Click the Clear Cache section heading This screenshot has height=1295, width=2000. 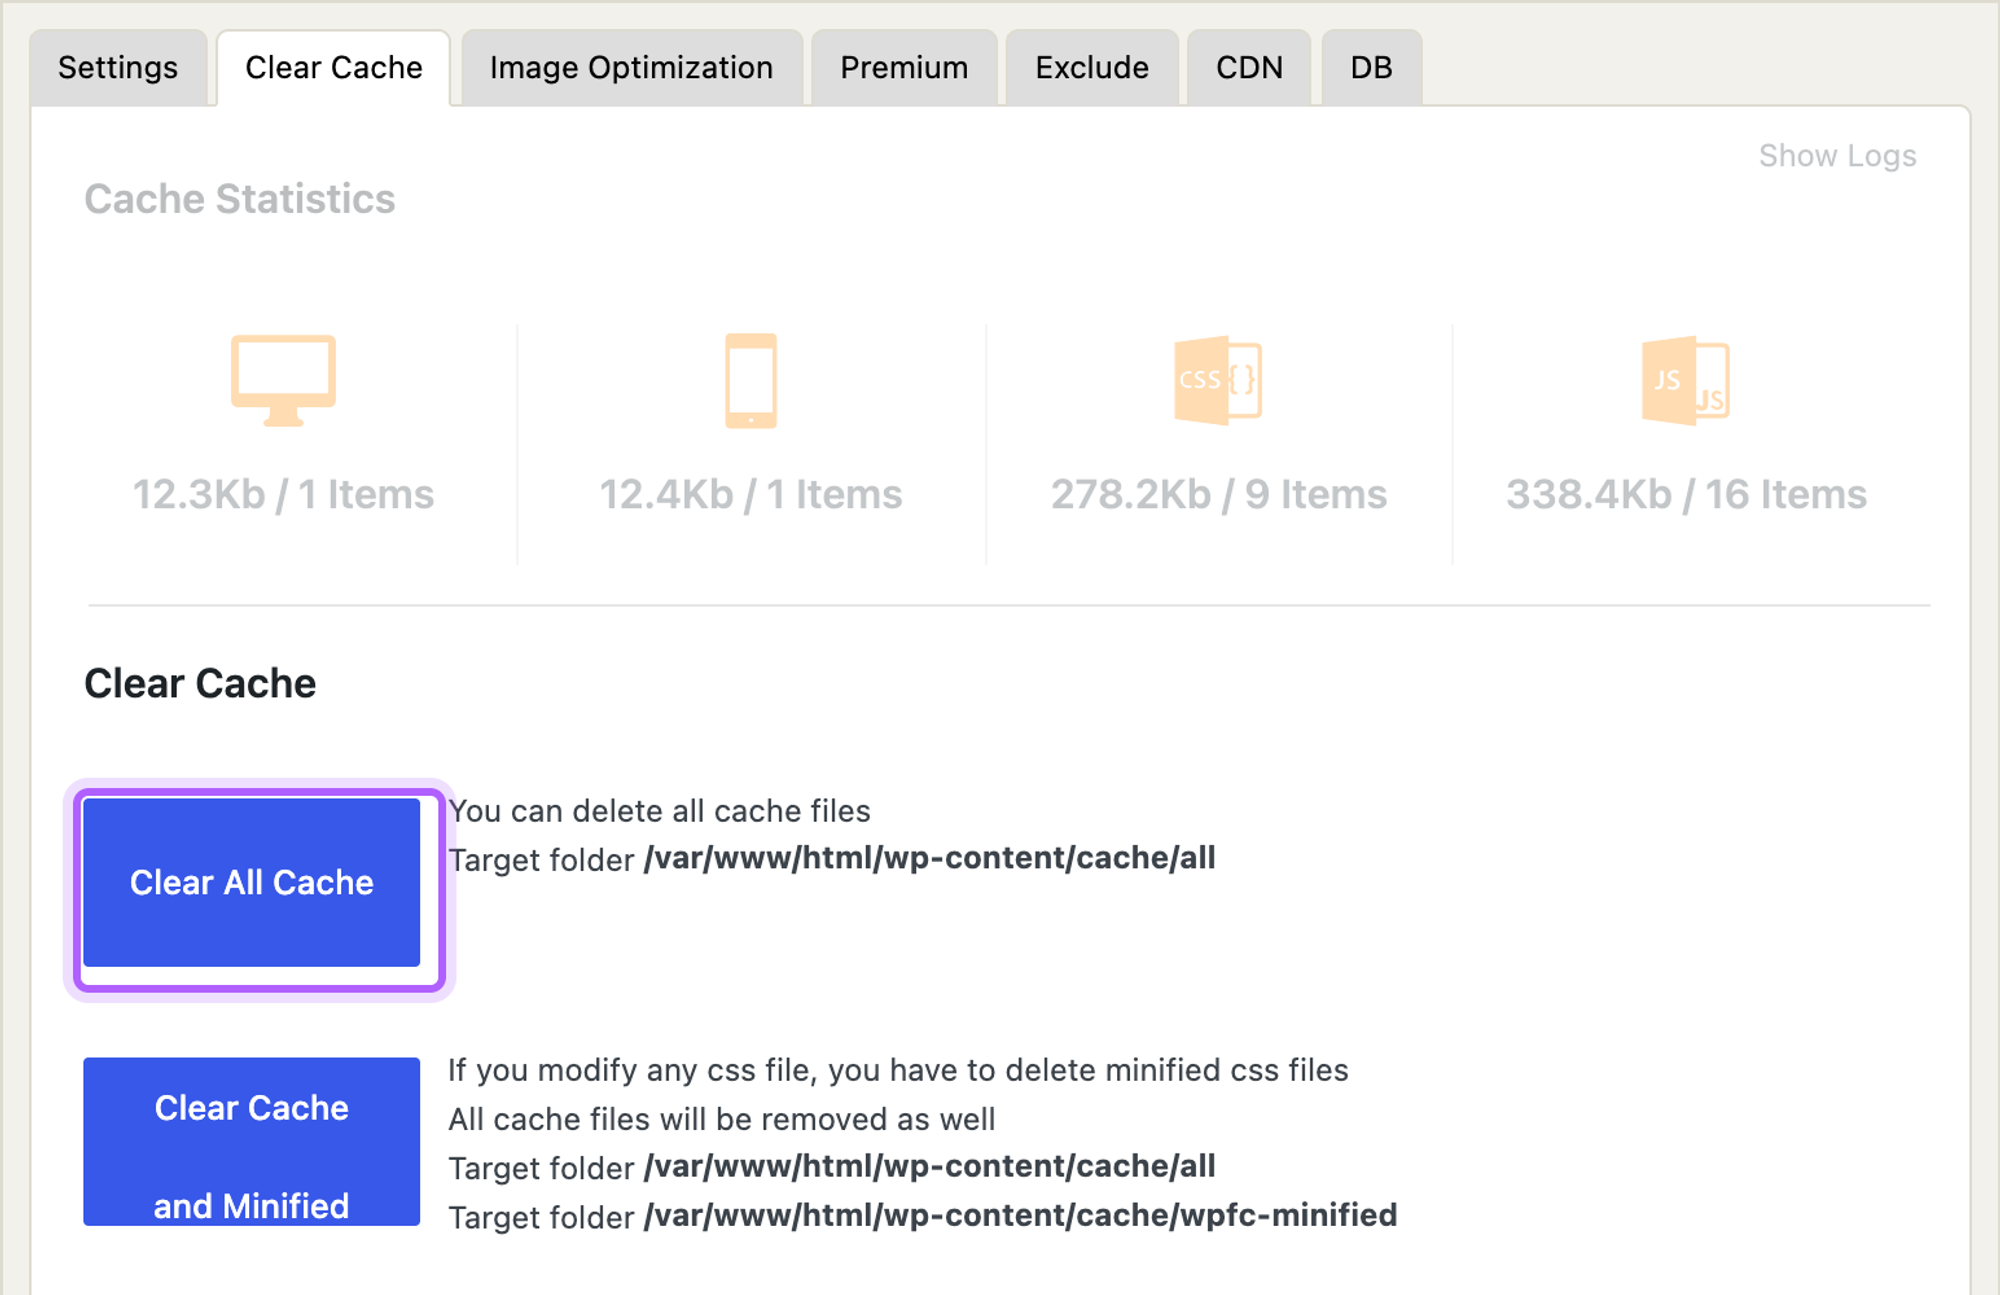200,684
